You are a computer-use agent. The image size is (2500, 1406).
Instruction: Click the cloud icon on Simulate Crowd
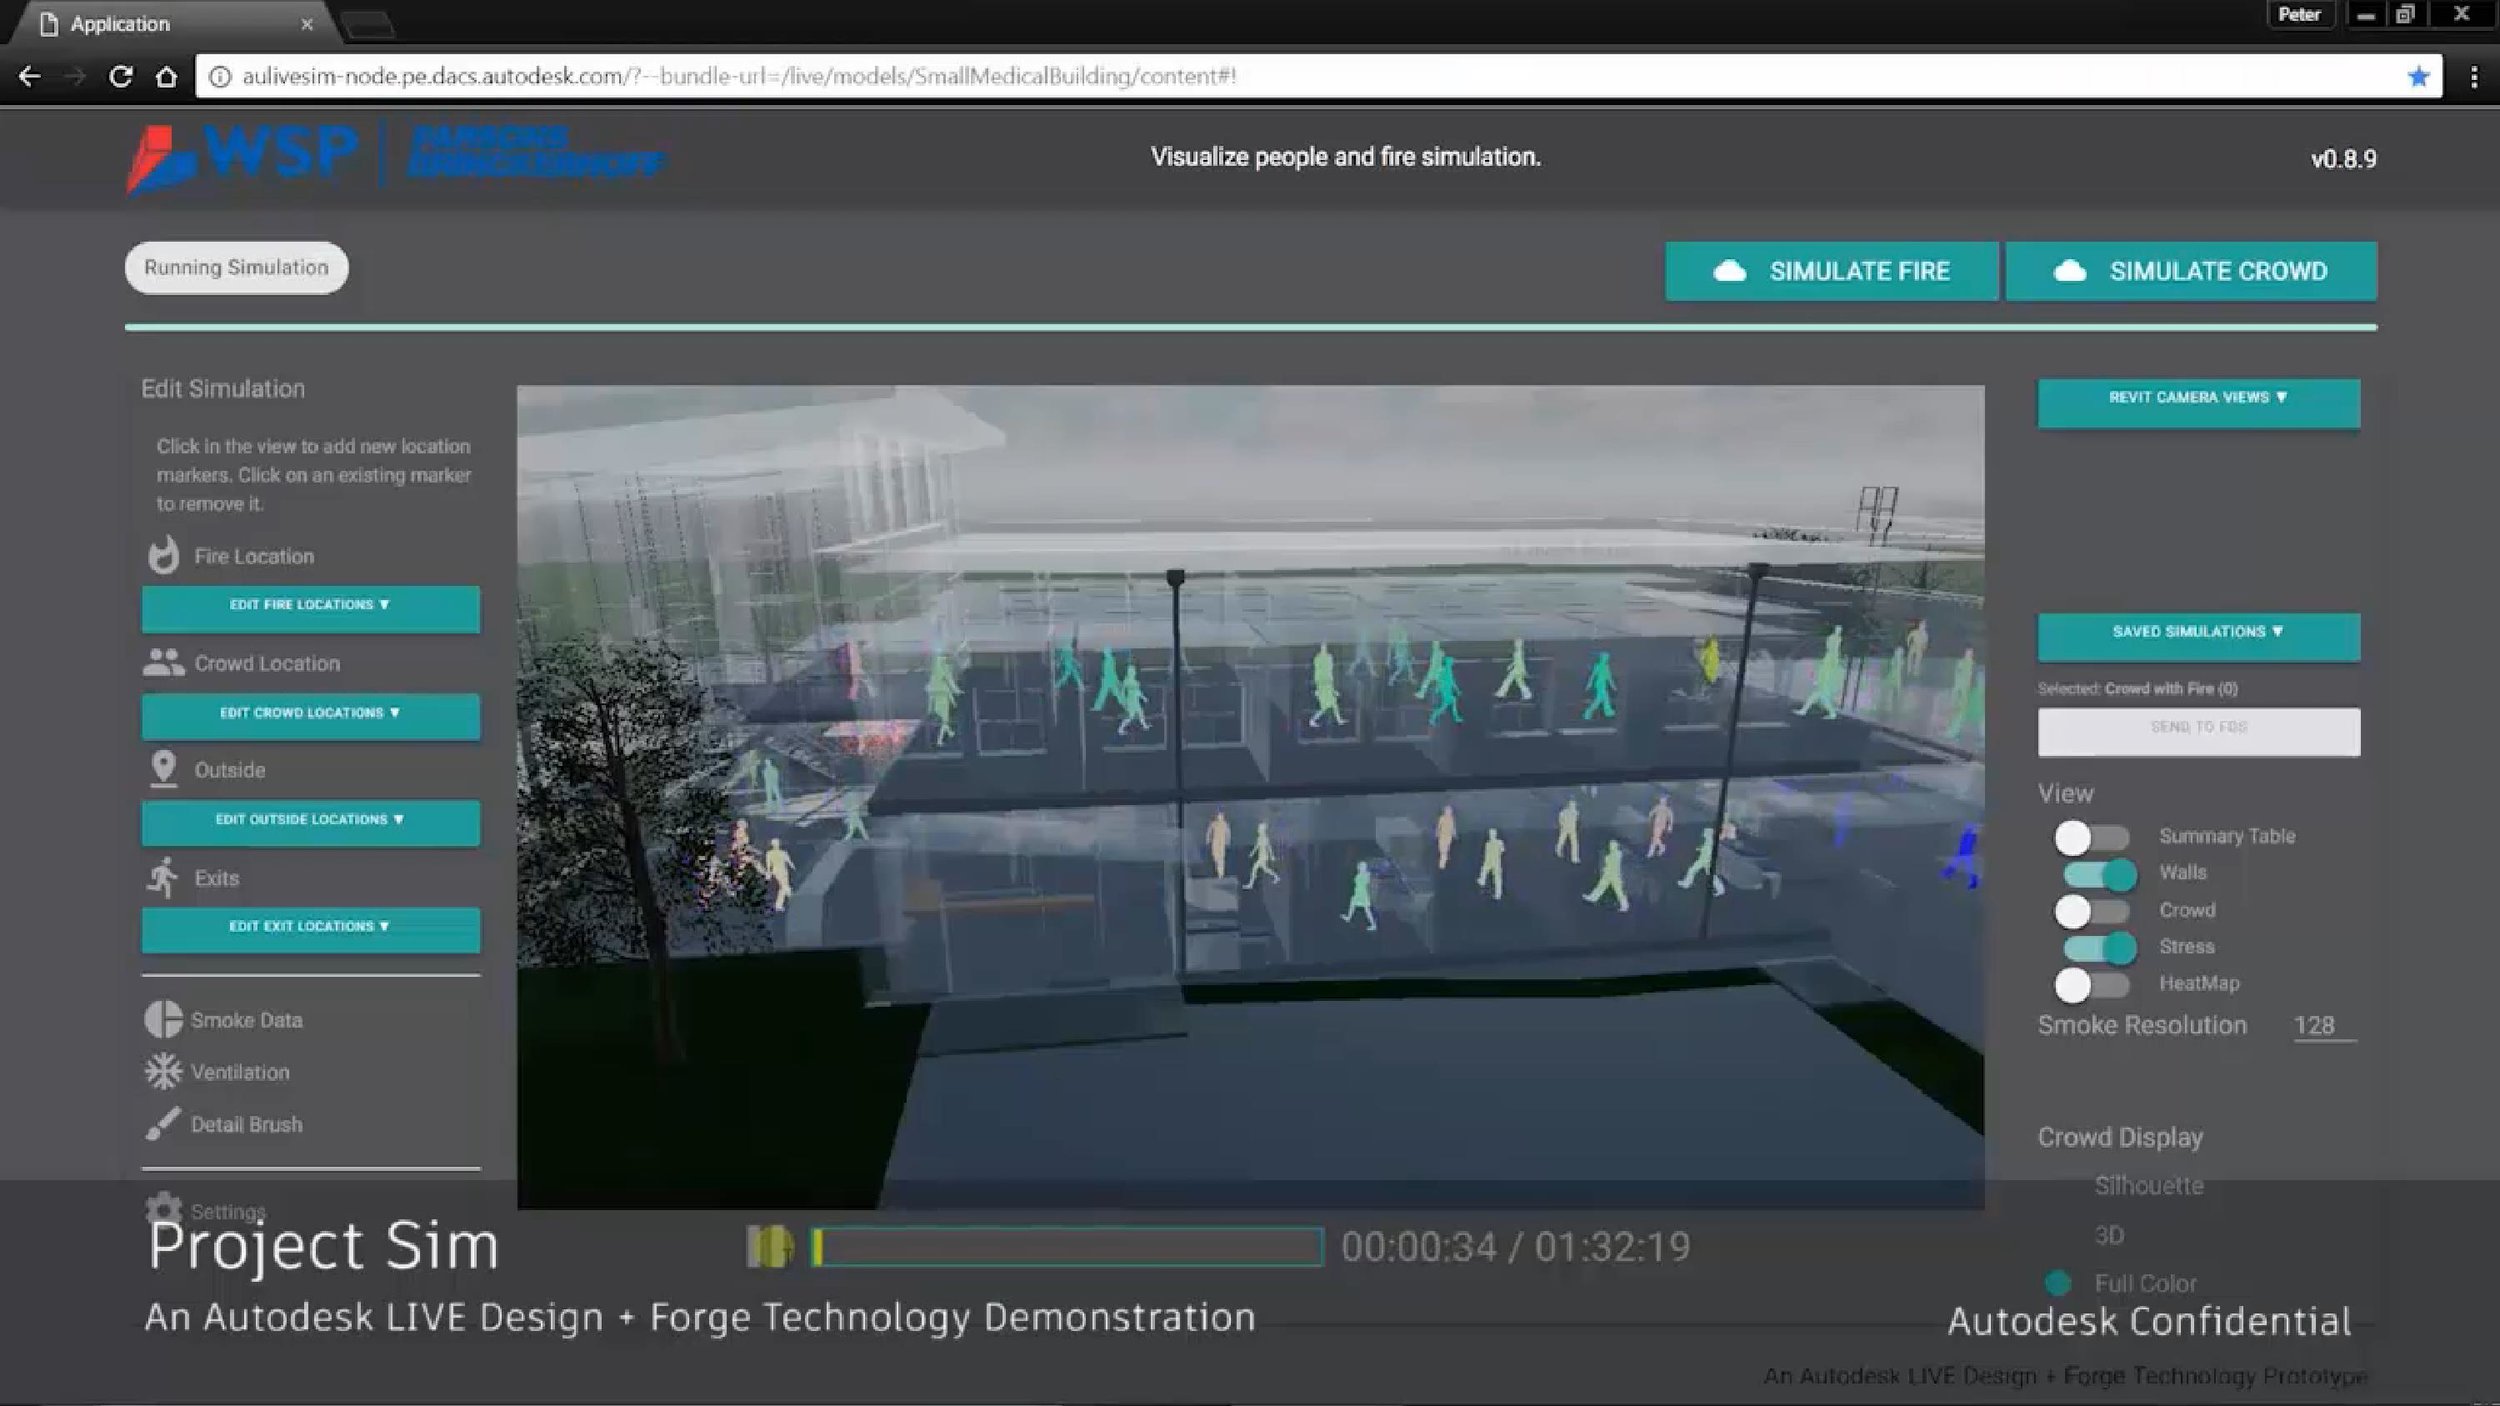[x=2069, y=271]
